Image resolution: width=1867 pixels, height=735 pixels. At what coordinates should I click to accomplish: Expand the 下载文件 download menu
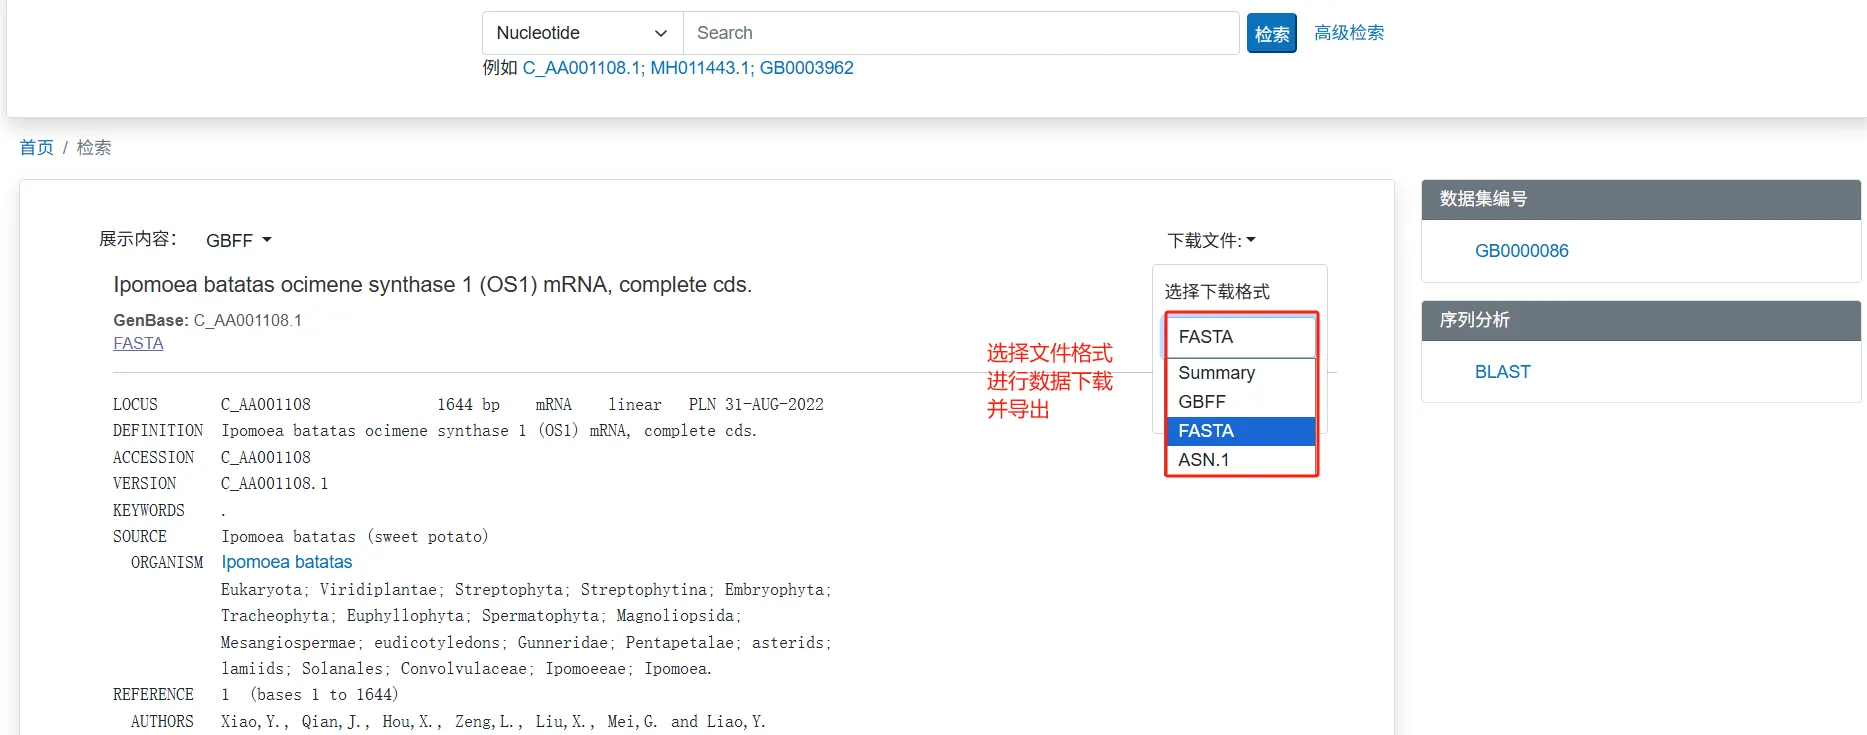pos(1211,241)
